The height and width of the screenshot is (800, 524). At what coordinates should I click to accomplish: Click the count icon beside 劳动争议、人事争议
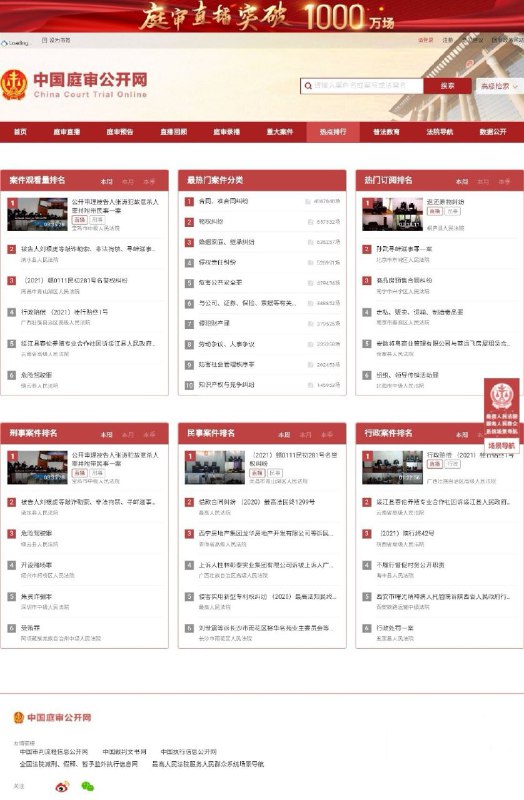310,344
